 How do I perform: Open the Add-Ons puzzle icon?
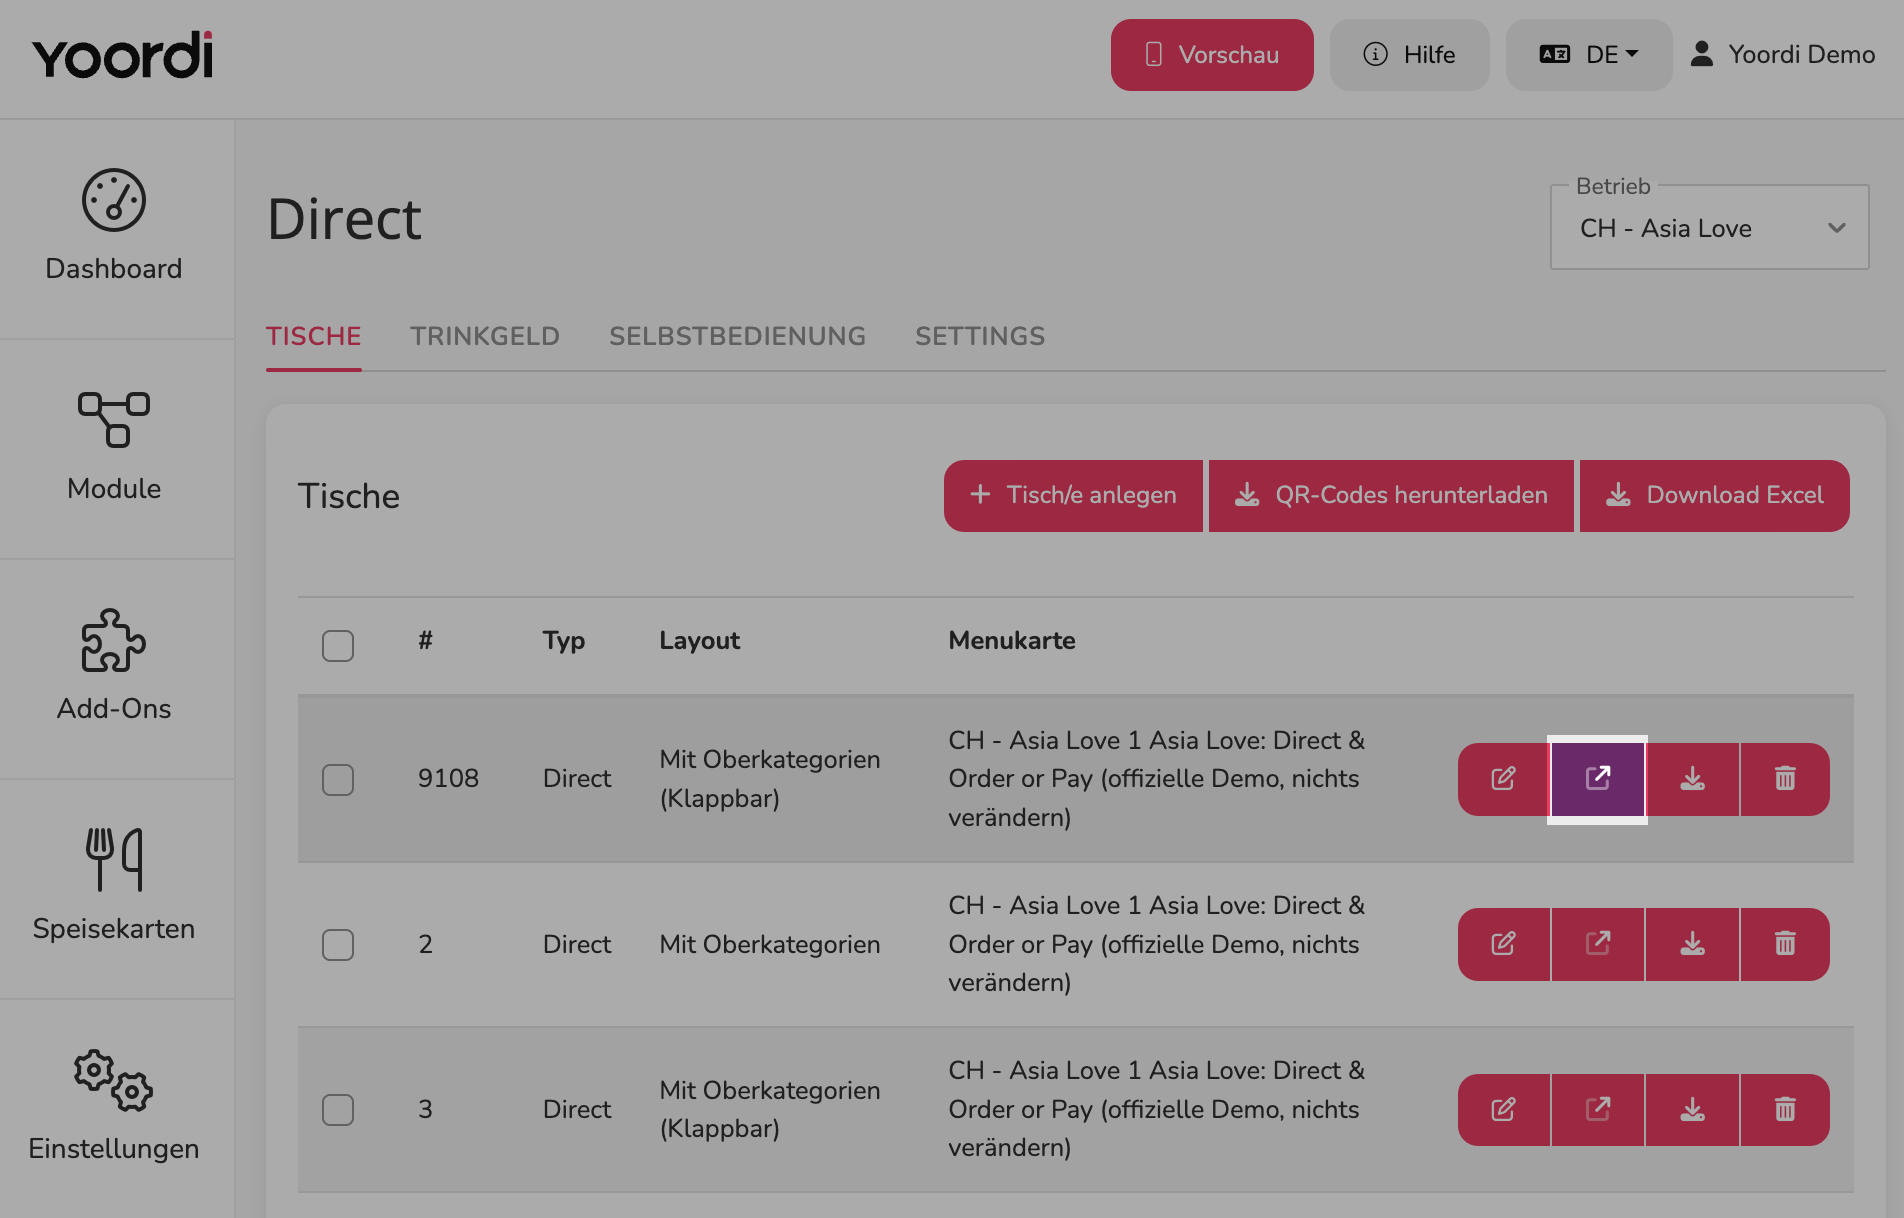point(114,641)
